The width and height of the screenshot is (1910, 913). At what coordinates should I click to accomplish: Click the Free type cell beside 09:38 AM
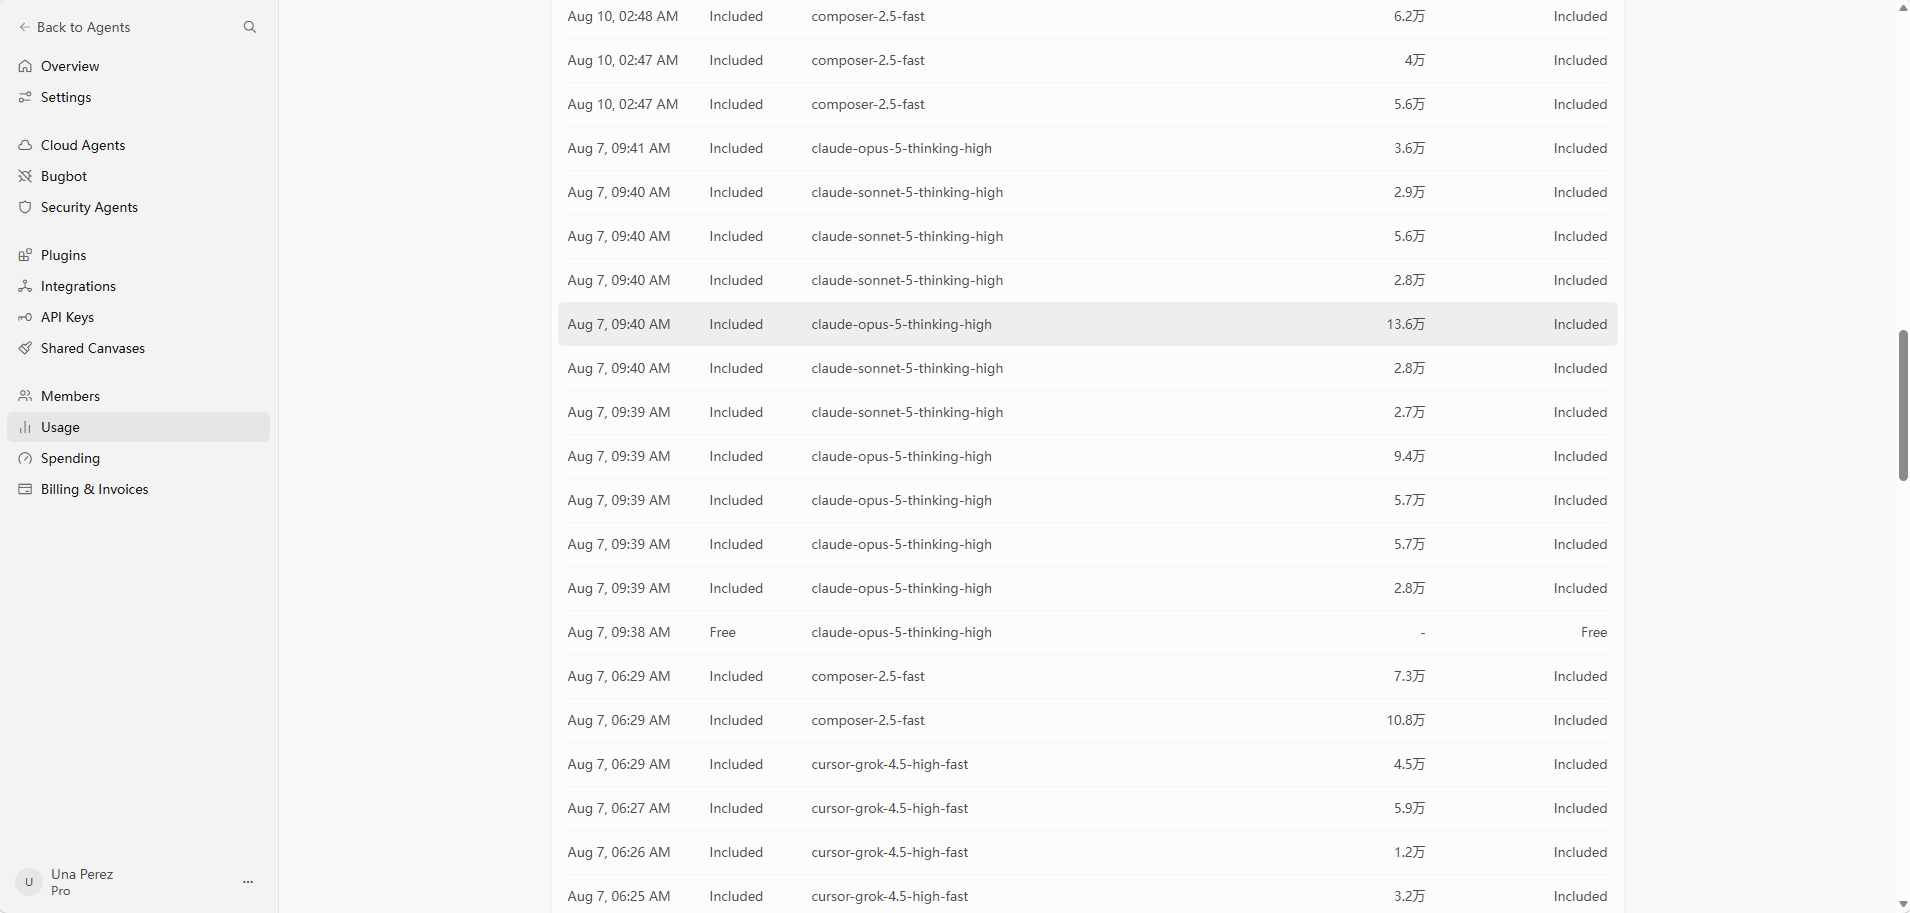click(x=723, y=632)
